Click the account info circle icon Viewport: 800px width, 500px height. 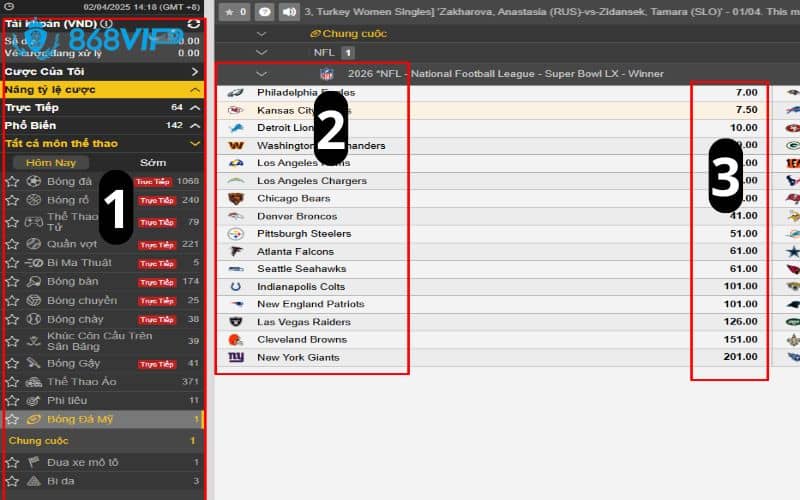106,23
